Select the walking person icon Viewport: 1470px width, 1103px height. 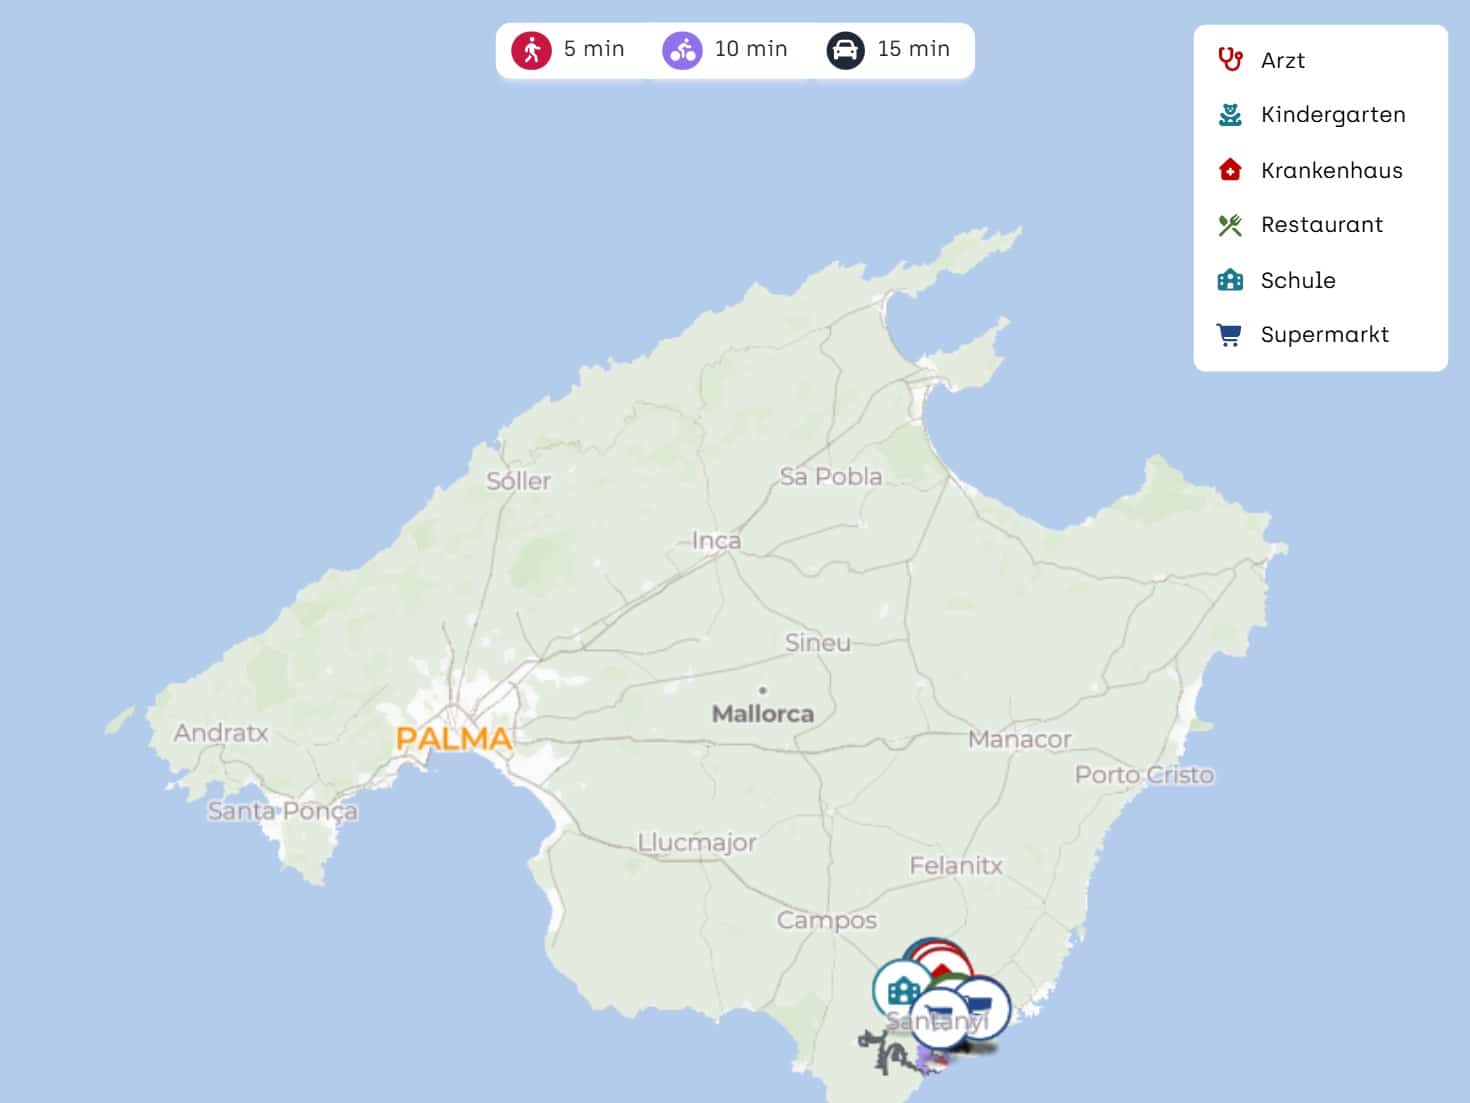pos(533,48)
